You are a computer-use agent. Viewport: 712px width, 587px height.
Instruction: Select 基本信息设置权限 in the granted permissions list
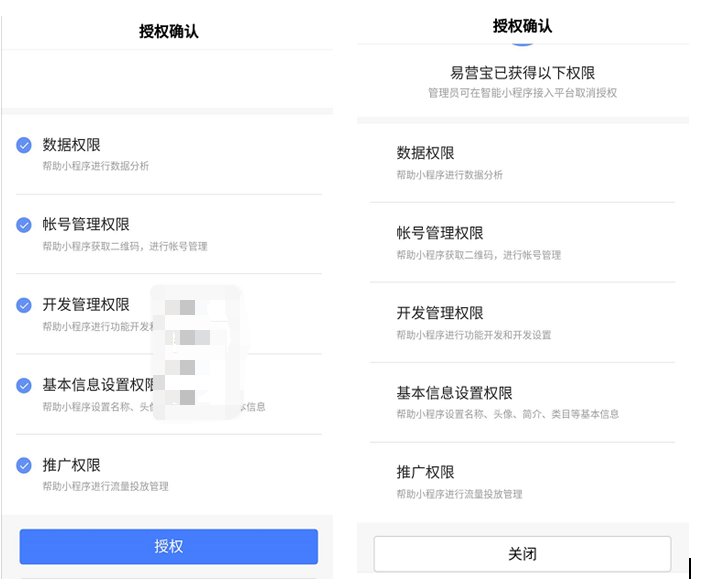click(454, 393)
